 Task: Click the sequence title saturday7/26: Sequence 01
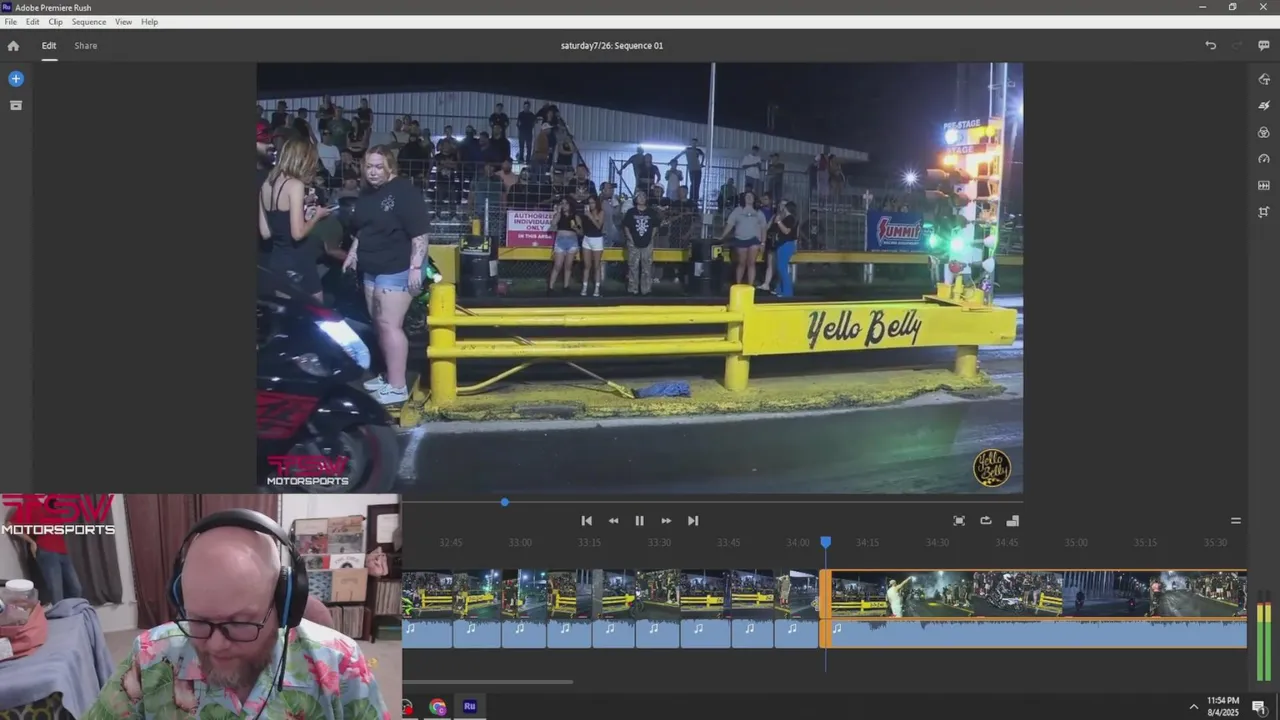[612, 46]
